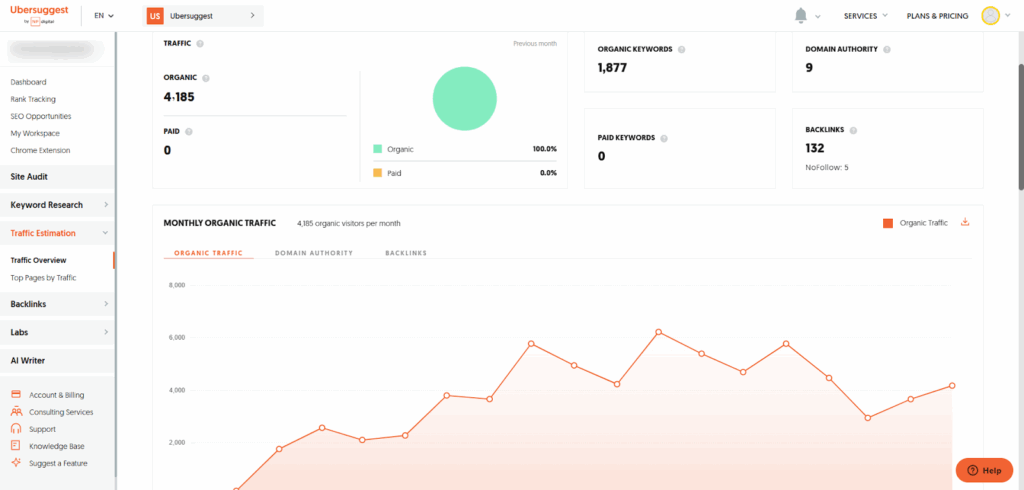Click the orange Help button
1024x490 pixels.
[984, 470]
